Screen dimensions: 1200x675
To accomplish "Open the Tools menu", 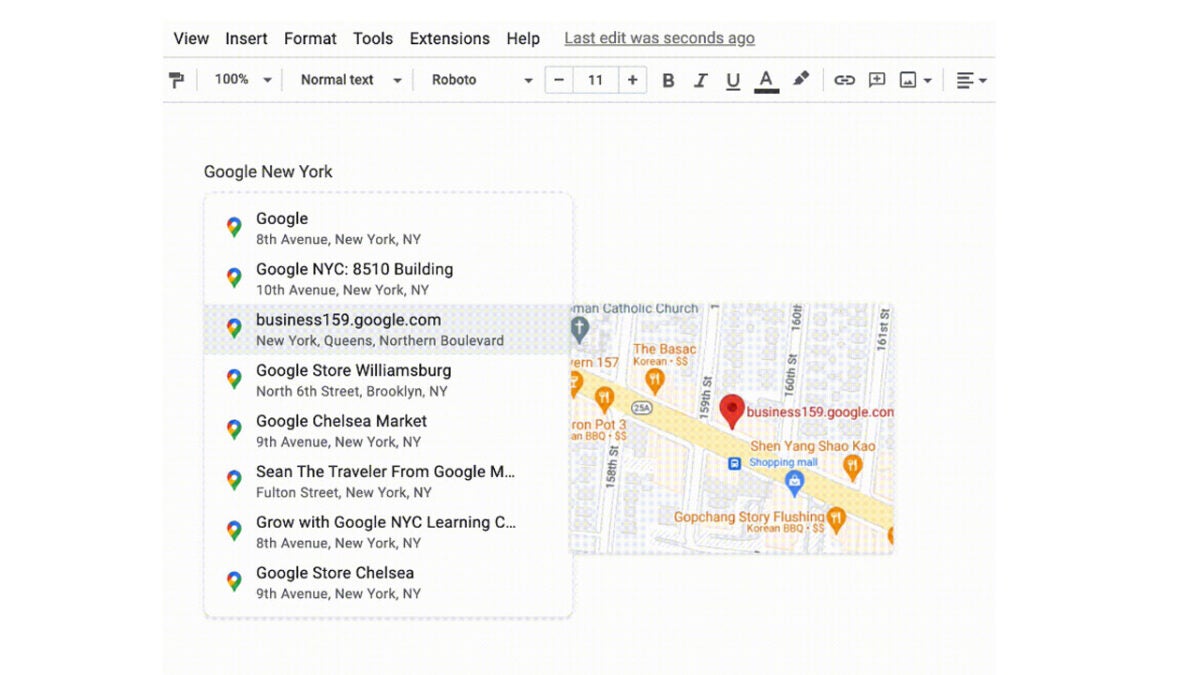I will 372,38.
